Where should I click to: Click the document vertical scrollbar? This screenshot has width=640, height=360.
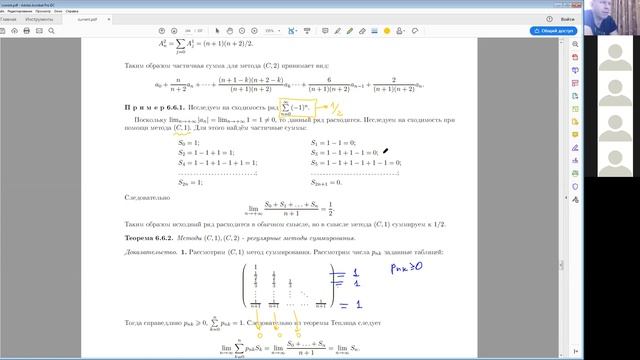561,265
